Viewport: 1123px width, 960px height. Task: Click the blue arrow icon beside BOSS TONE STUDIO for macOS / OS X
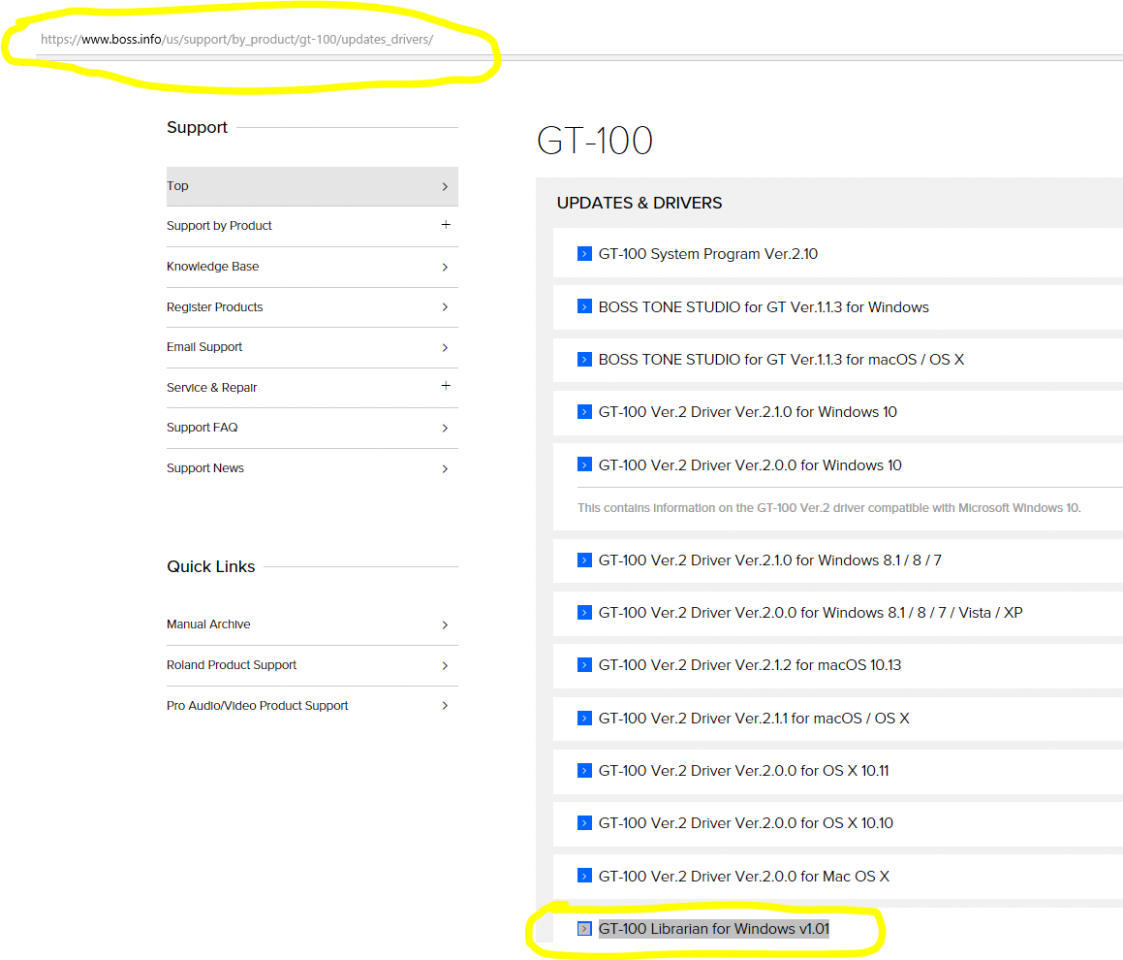click(x=584, y=359)
